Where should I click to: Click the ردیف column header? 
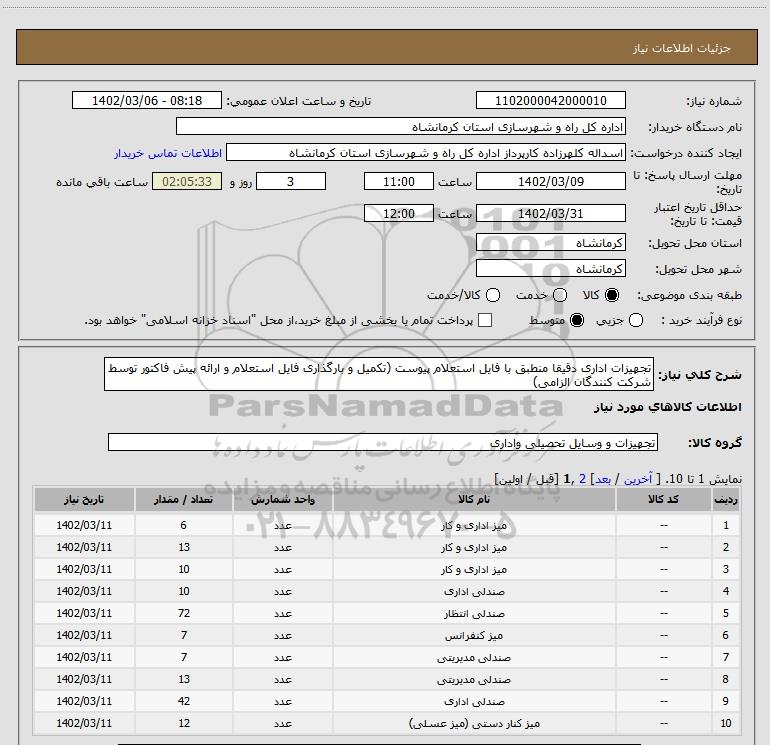point(726,499)
